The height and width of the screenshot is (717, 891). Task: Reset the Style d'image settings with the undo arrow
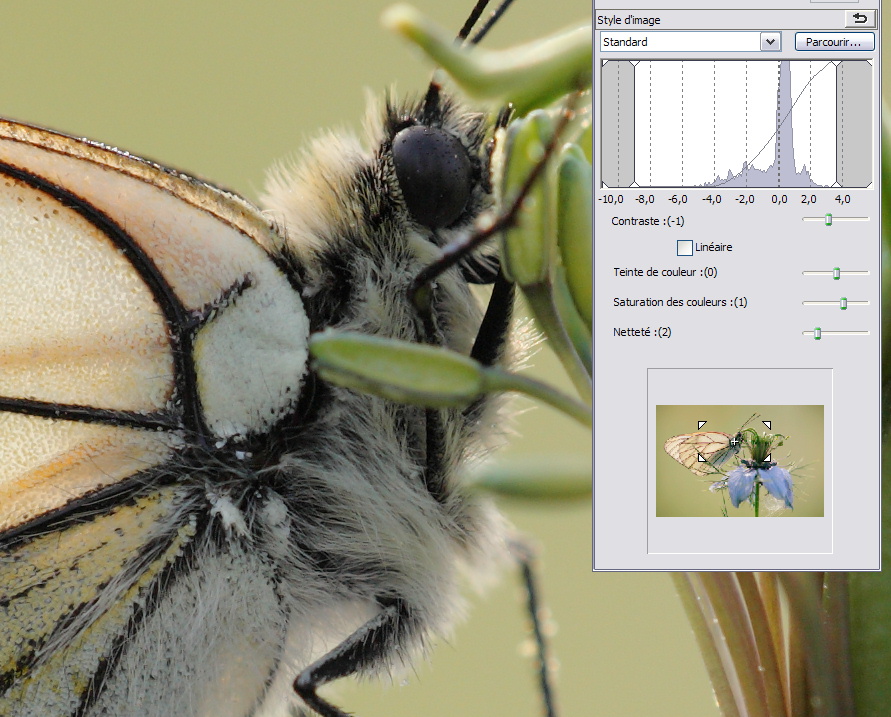[860, 19]
